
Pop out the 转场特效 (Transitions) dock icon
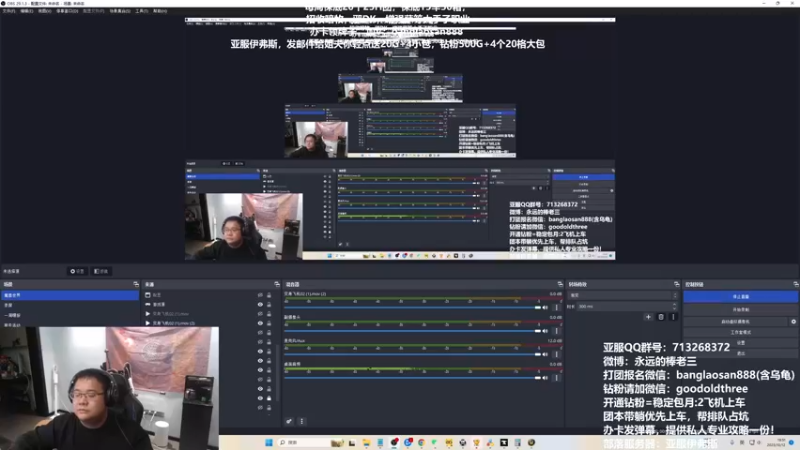[677, 284]
